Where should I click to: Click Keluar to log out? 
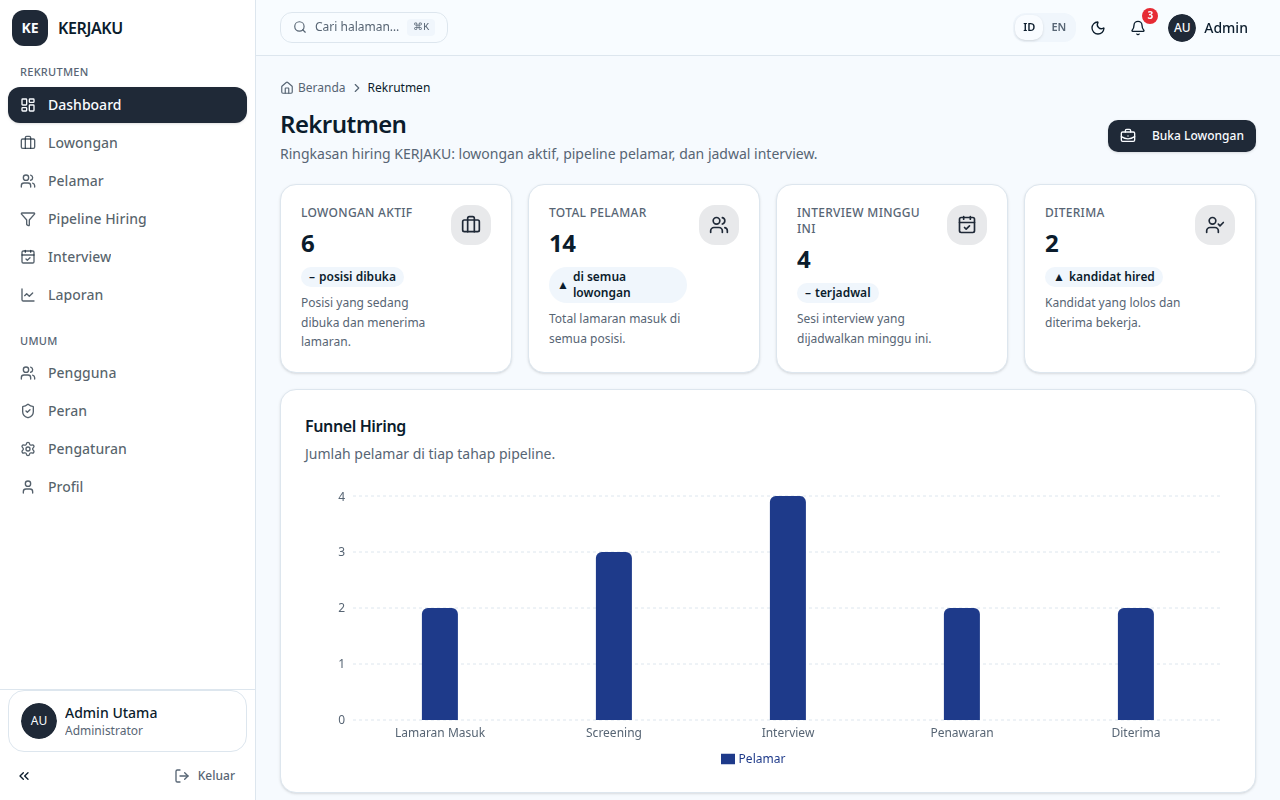coord(205,776)
